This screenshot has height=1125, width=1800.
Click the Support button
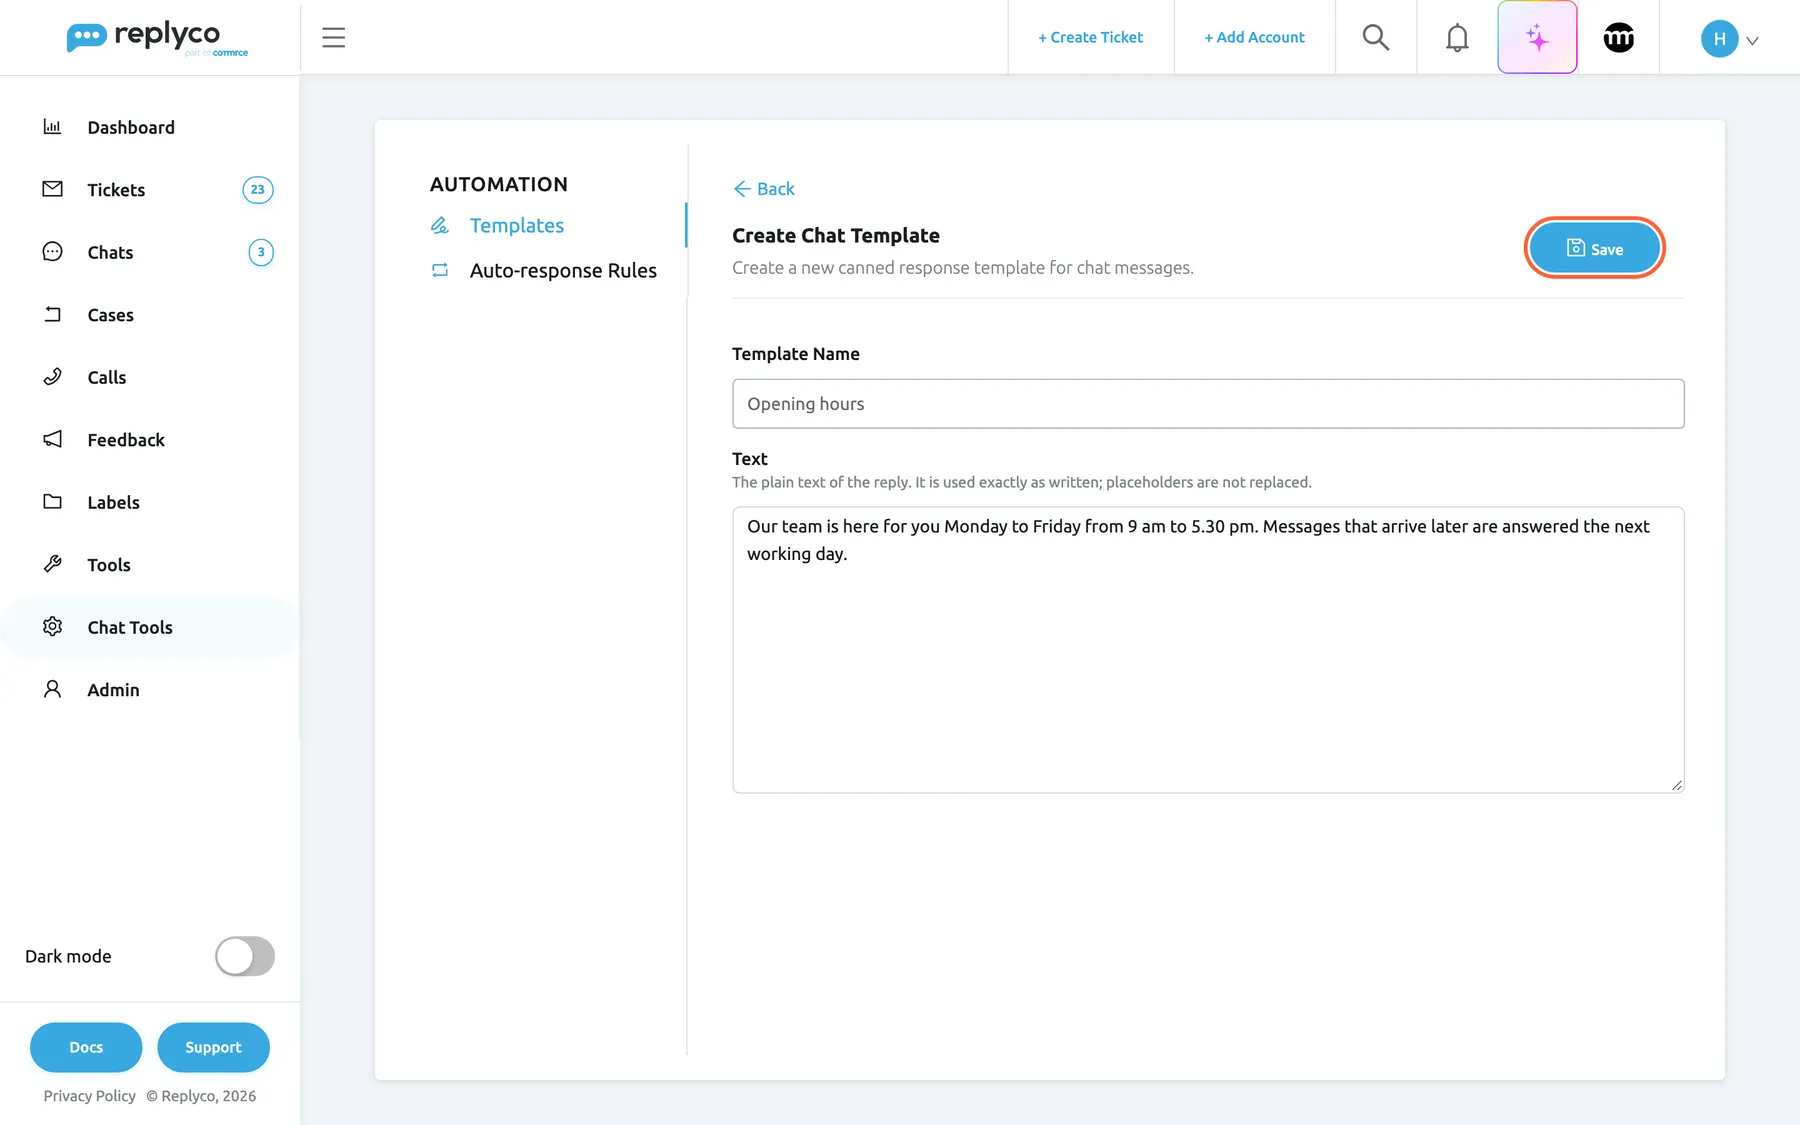click(x=213, y=1047)
